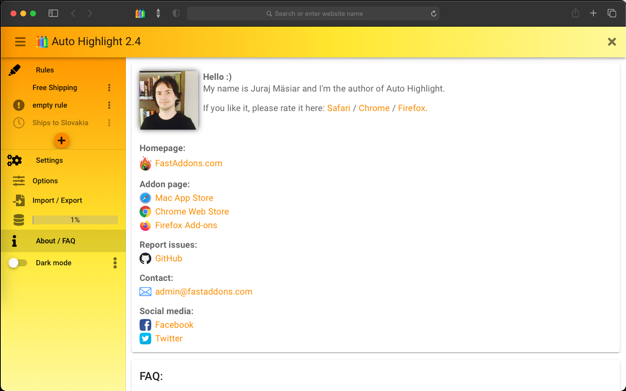Go forward with Safari forward arrow
626x391 pixels.
click(90, 13)
